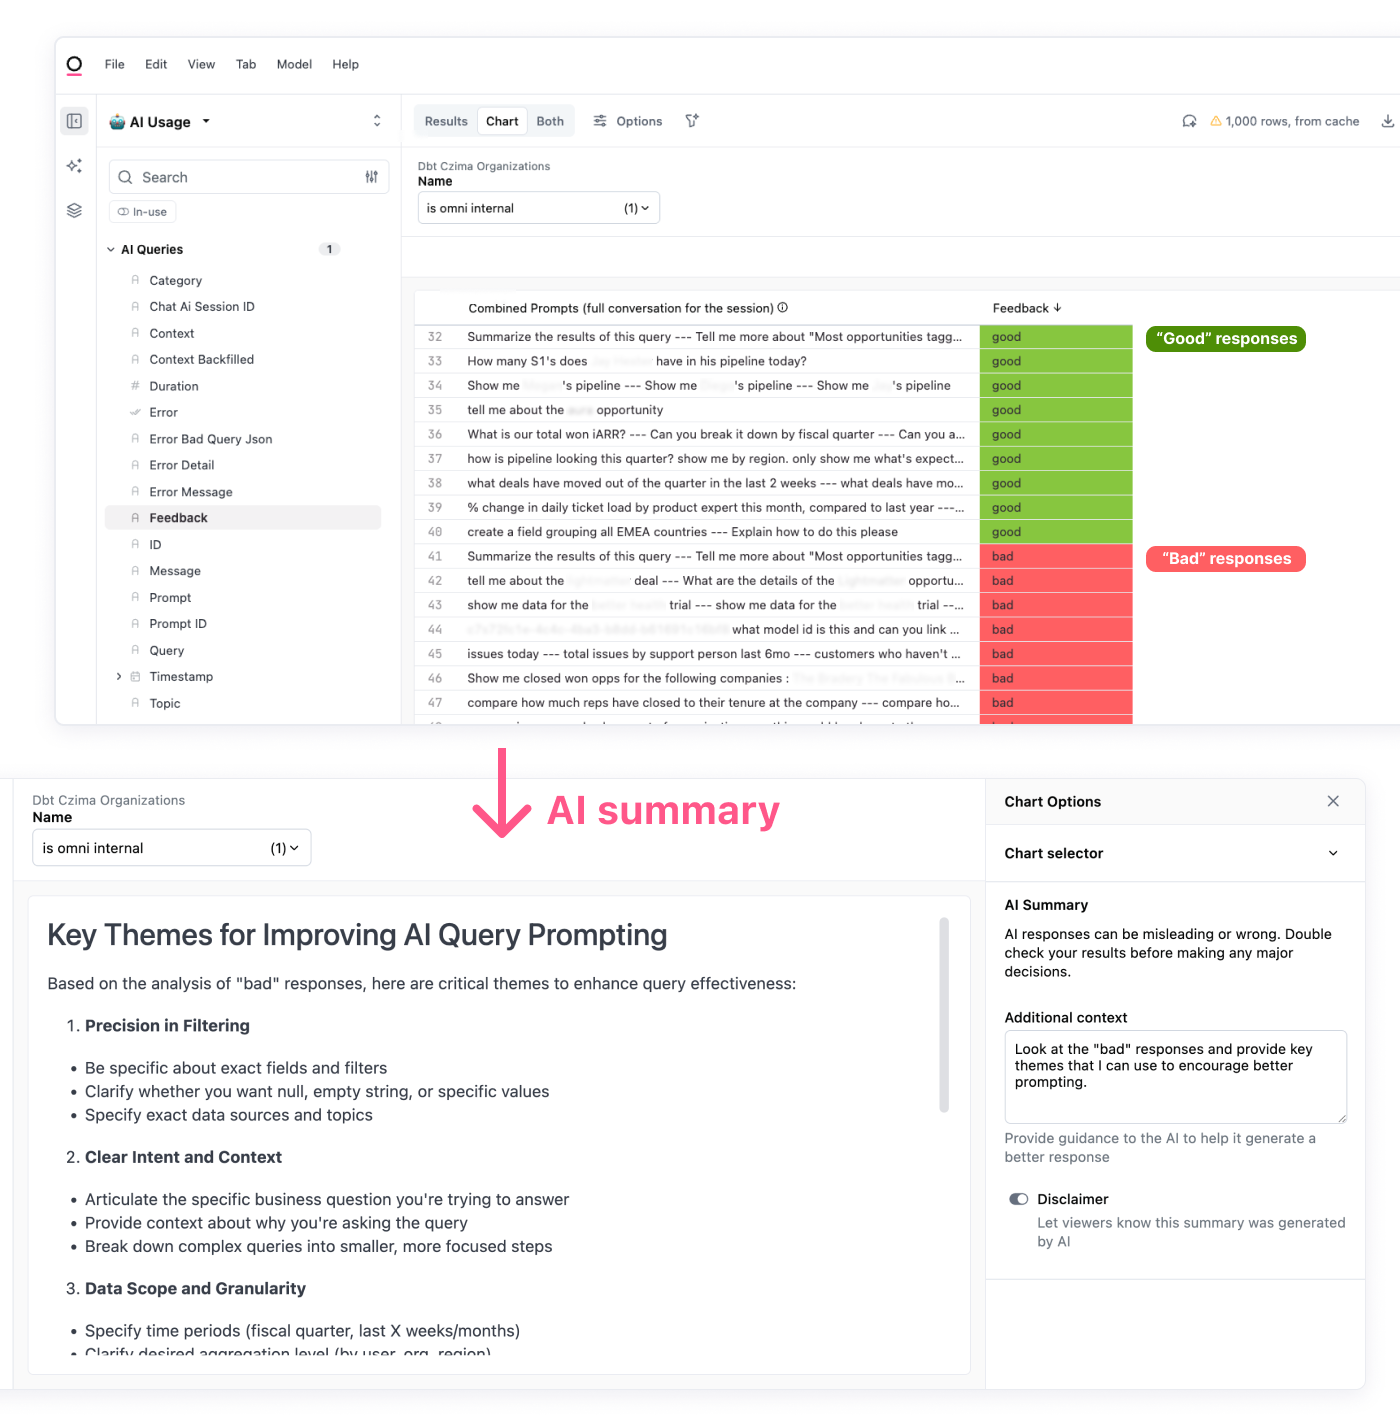The image size is (1400, 1428).
Task: Collapse the left side panel
Action: (x=74, y=120)
